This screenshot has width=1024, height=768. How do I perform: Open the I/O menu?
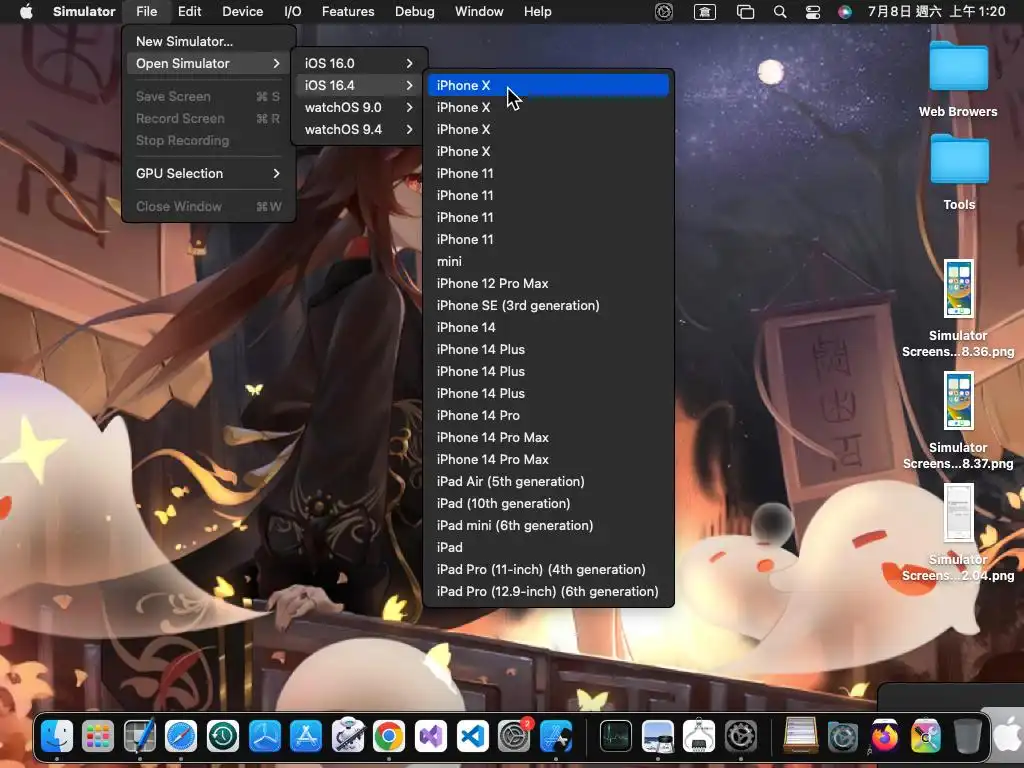pyautogui.click(x=293, y=11)
